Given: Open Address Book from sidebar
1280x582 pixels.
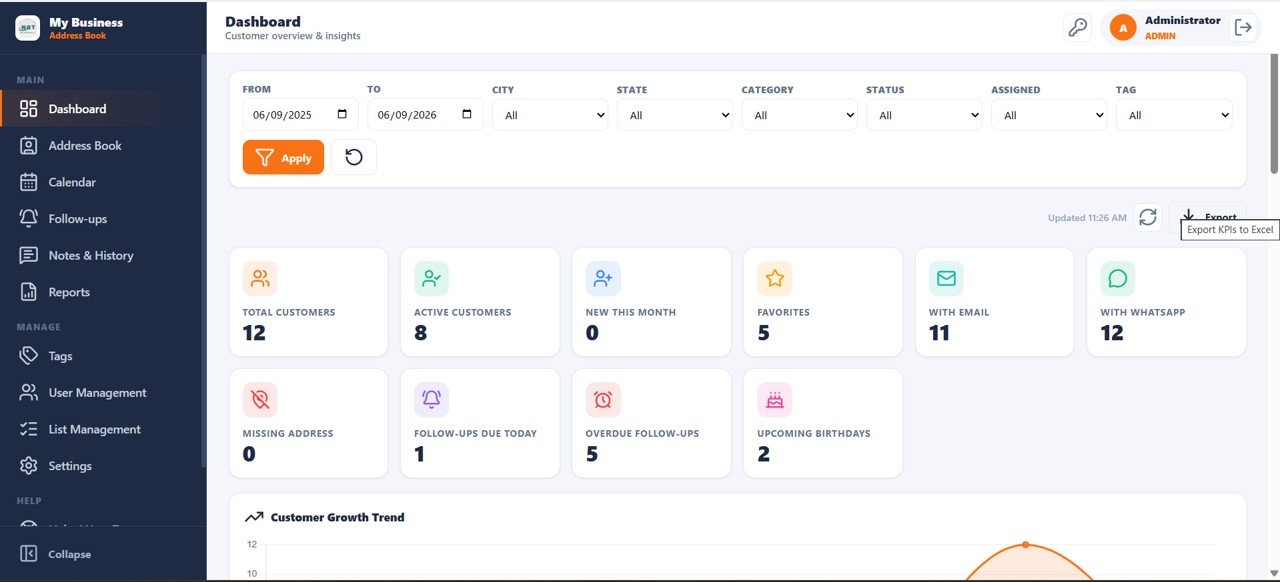Looking at the screenshot, I should pos(101,145).
